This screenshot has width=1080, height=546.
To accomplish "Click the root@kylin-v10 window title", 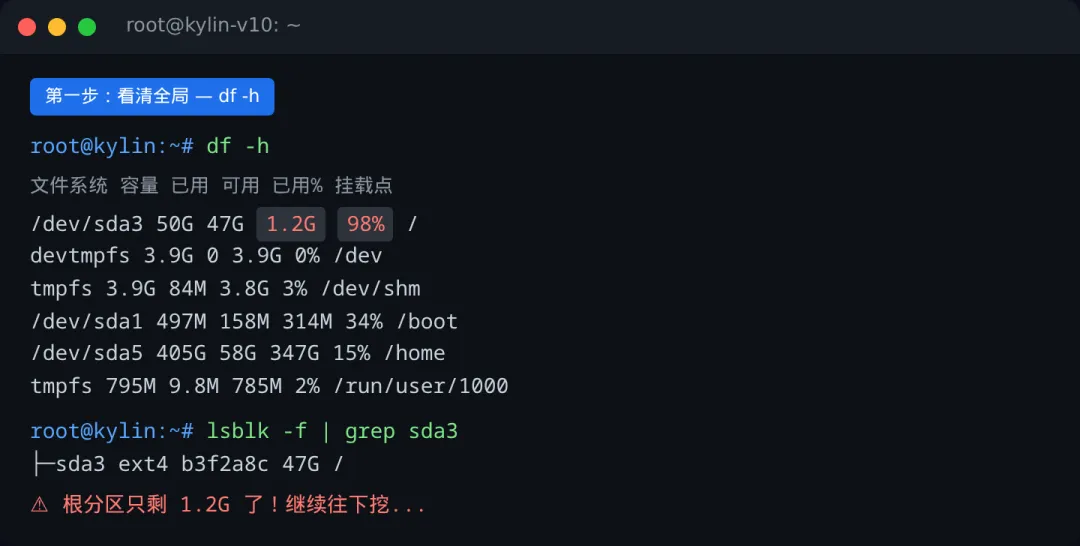I will [x=213, y=26].
